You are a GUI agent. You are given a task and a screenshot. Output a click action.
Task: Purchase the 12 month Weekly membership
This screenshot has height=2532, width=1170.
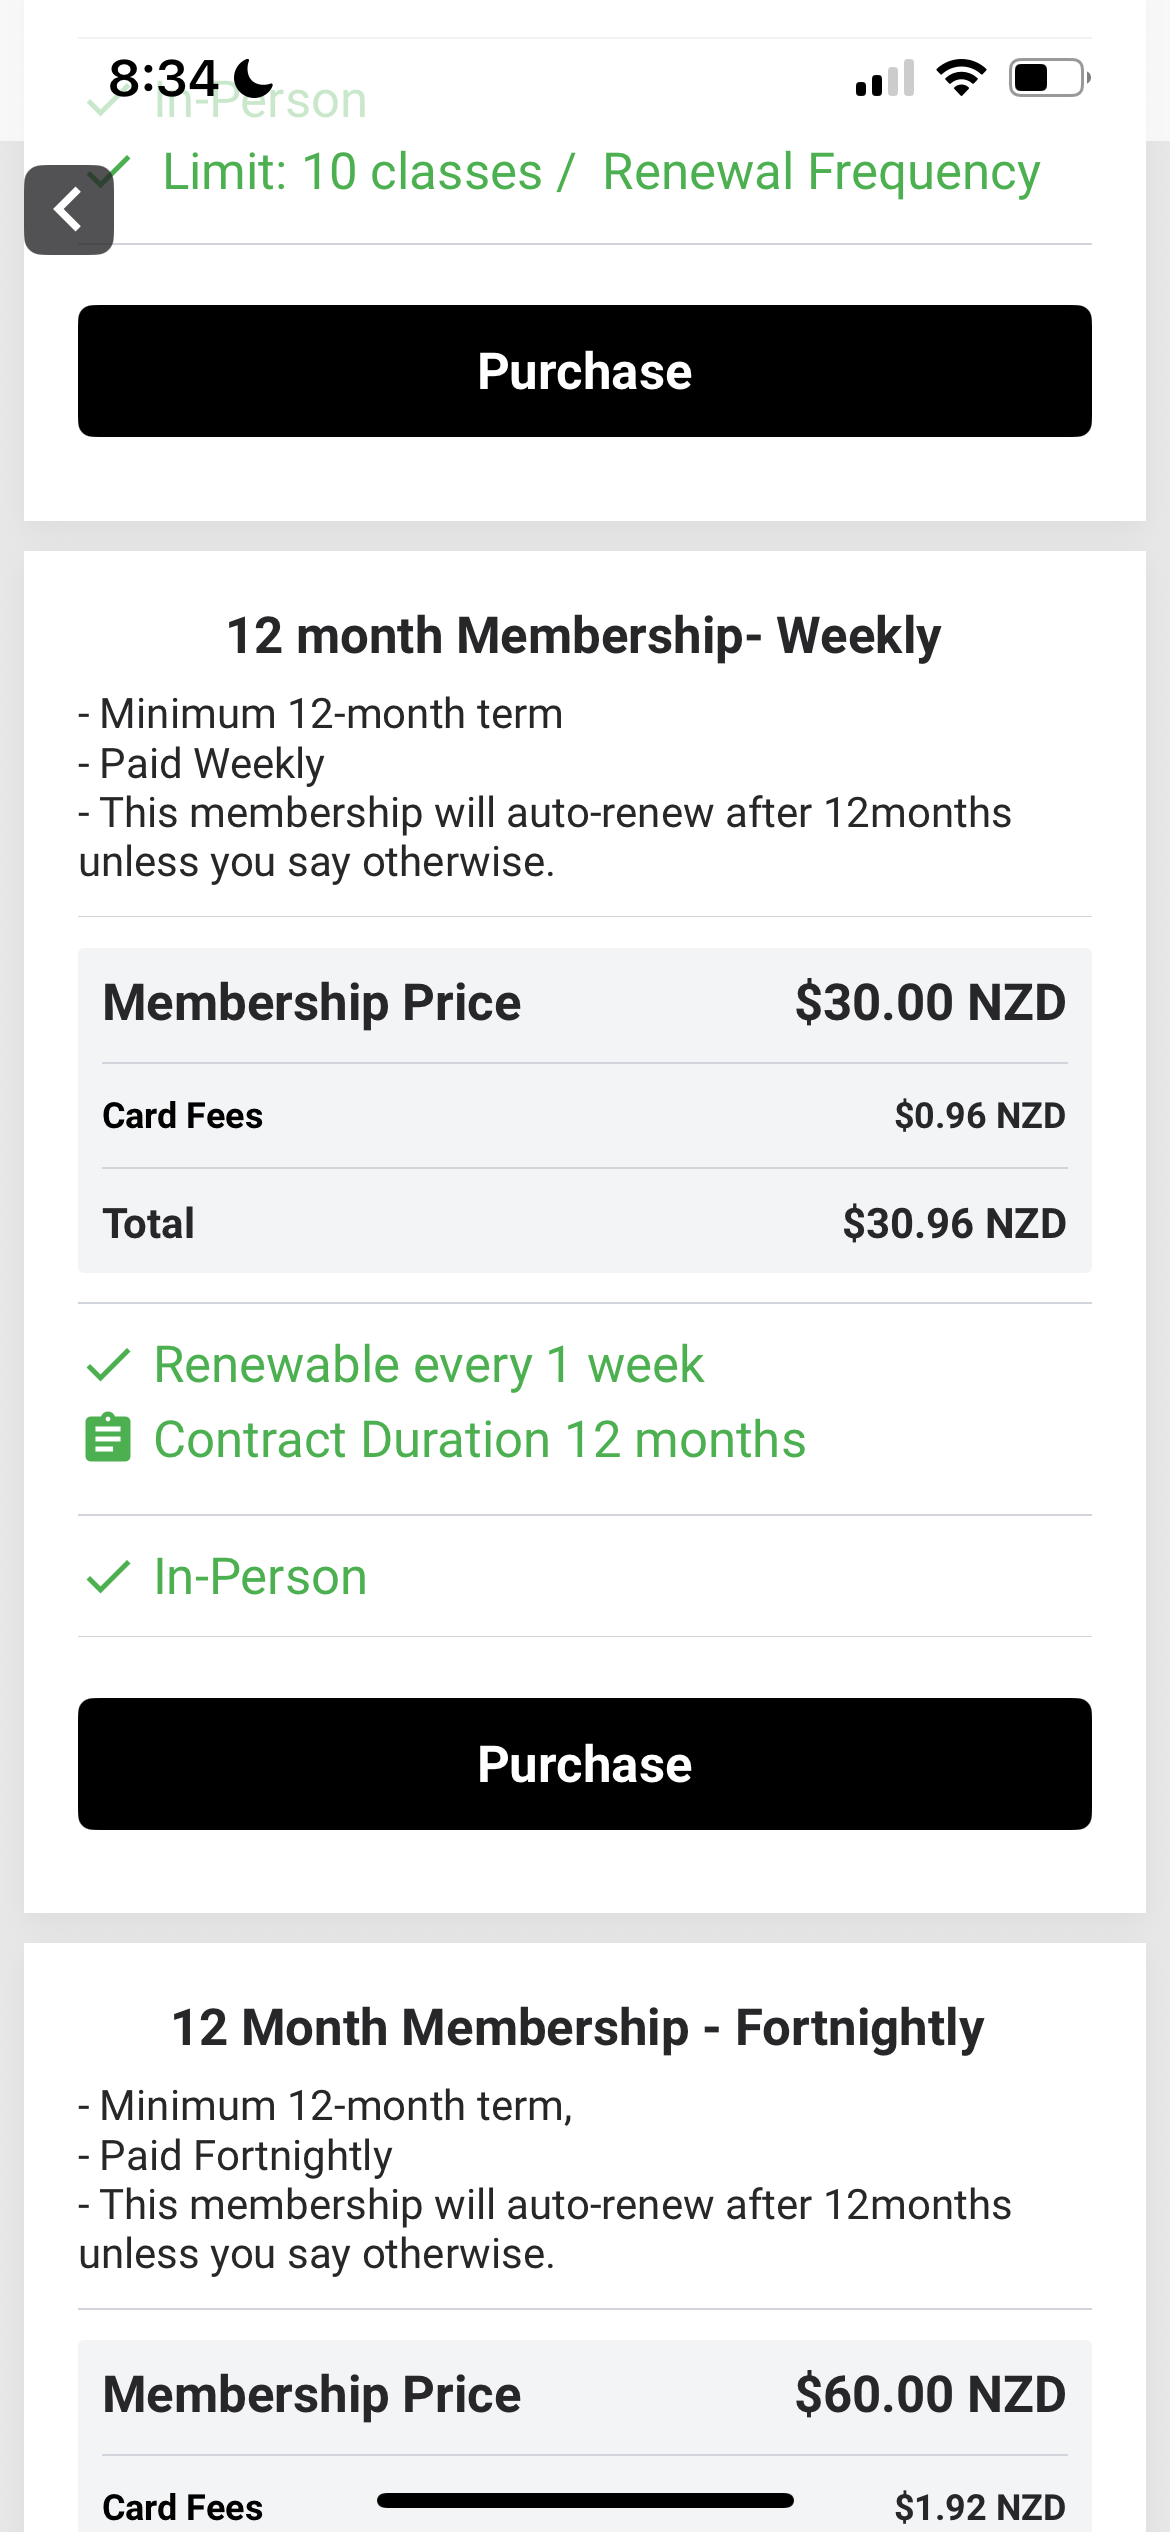coord(585,1764)
